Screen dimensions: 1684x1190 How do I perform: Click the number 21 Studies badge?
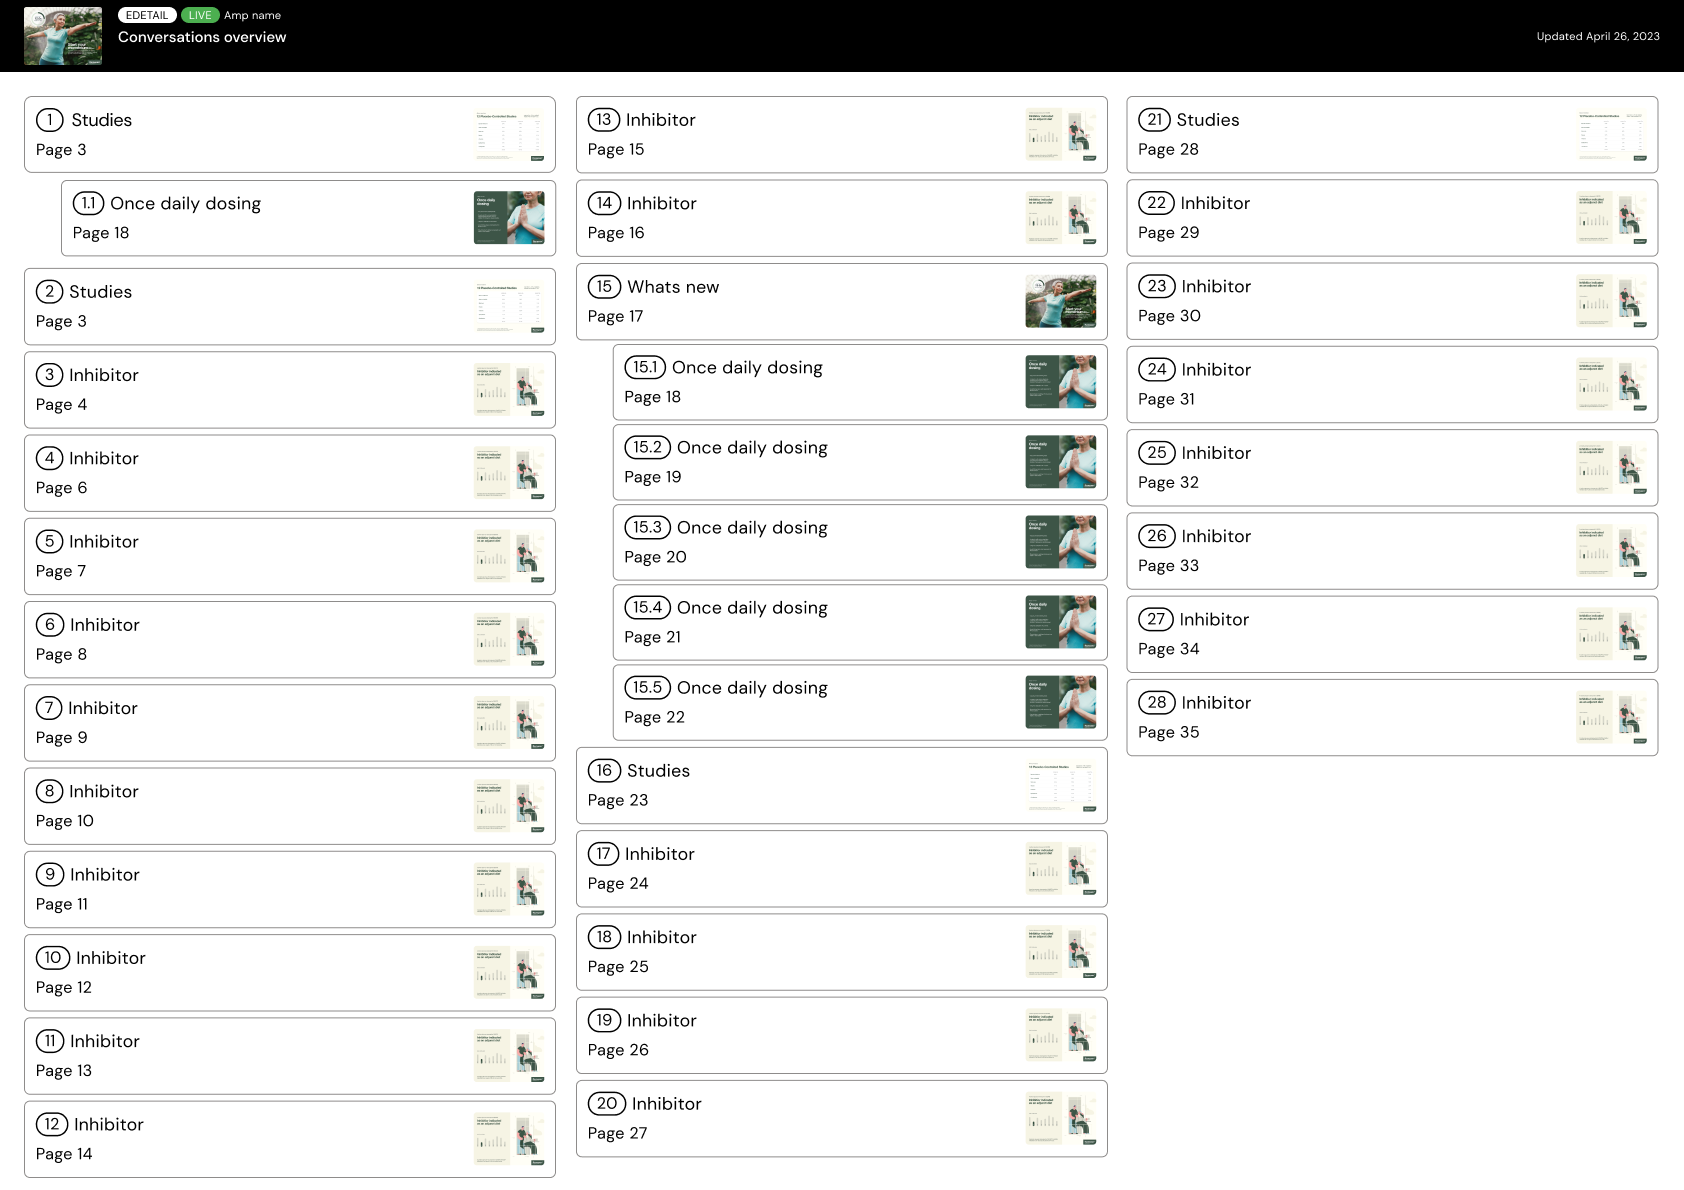[x=1154, y=120]
